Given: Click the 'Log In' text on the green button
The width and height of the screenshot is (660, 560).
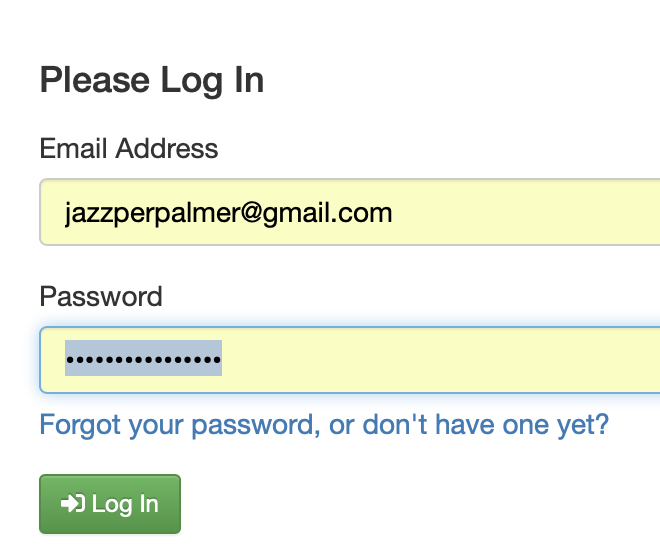Looking at the screenshot, I should [x=125, y=504].
